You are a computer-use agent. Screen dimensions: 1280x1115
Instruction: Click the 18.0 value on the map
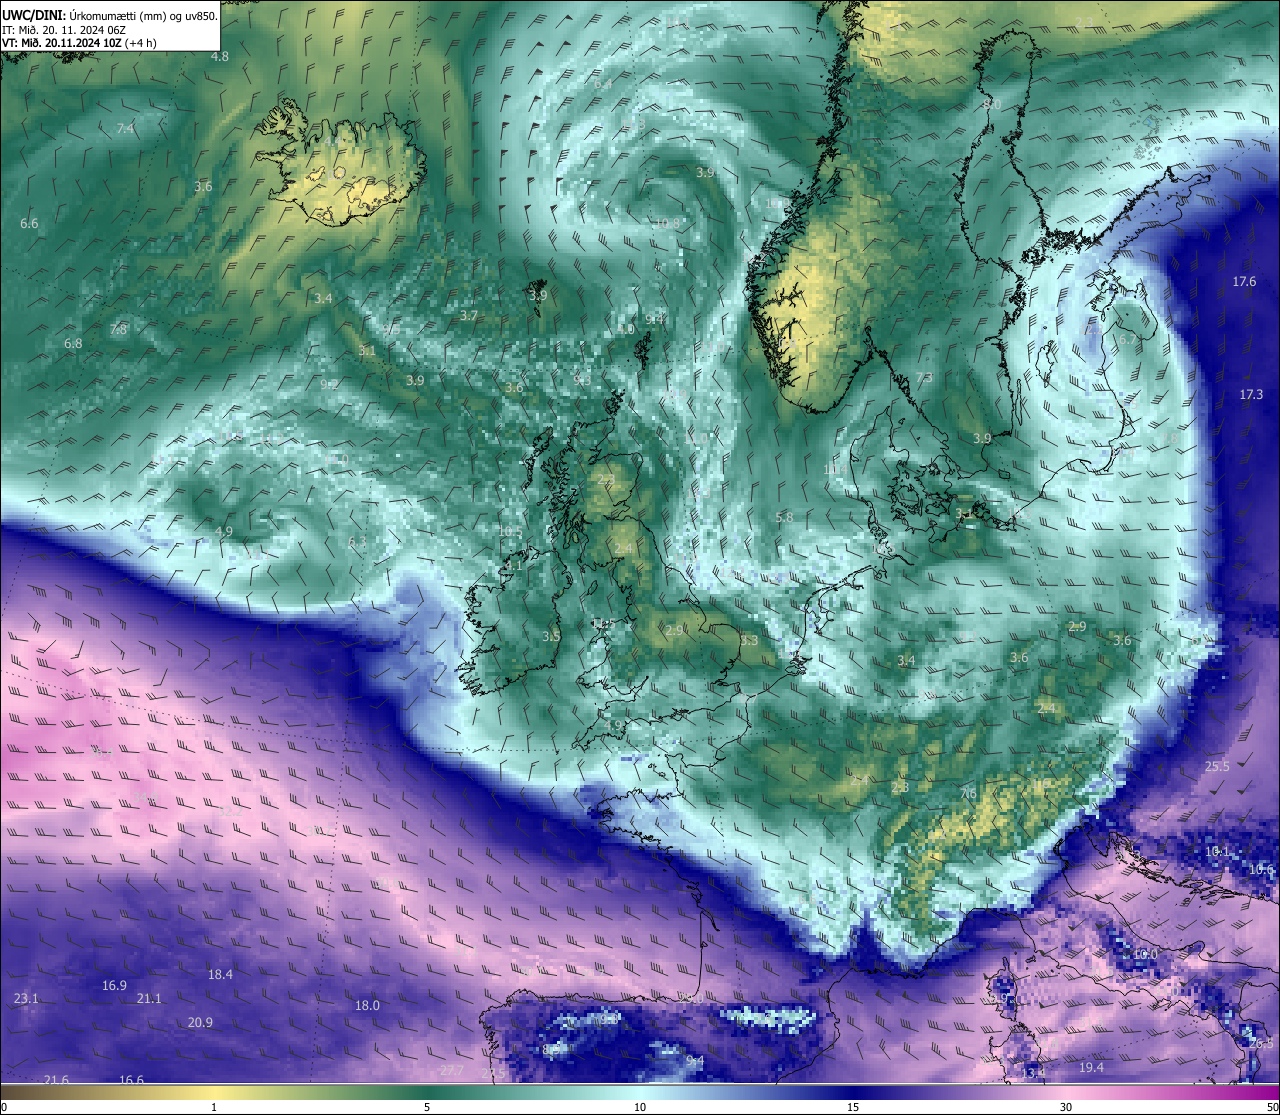point(367,1005)
